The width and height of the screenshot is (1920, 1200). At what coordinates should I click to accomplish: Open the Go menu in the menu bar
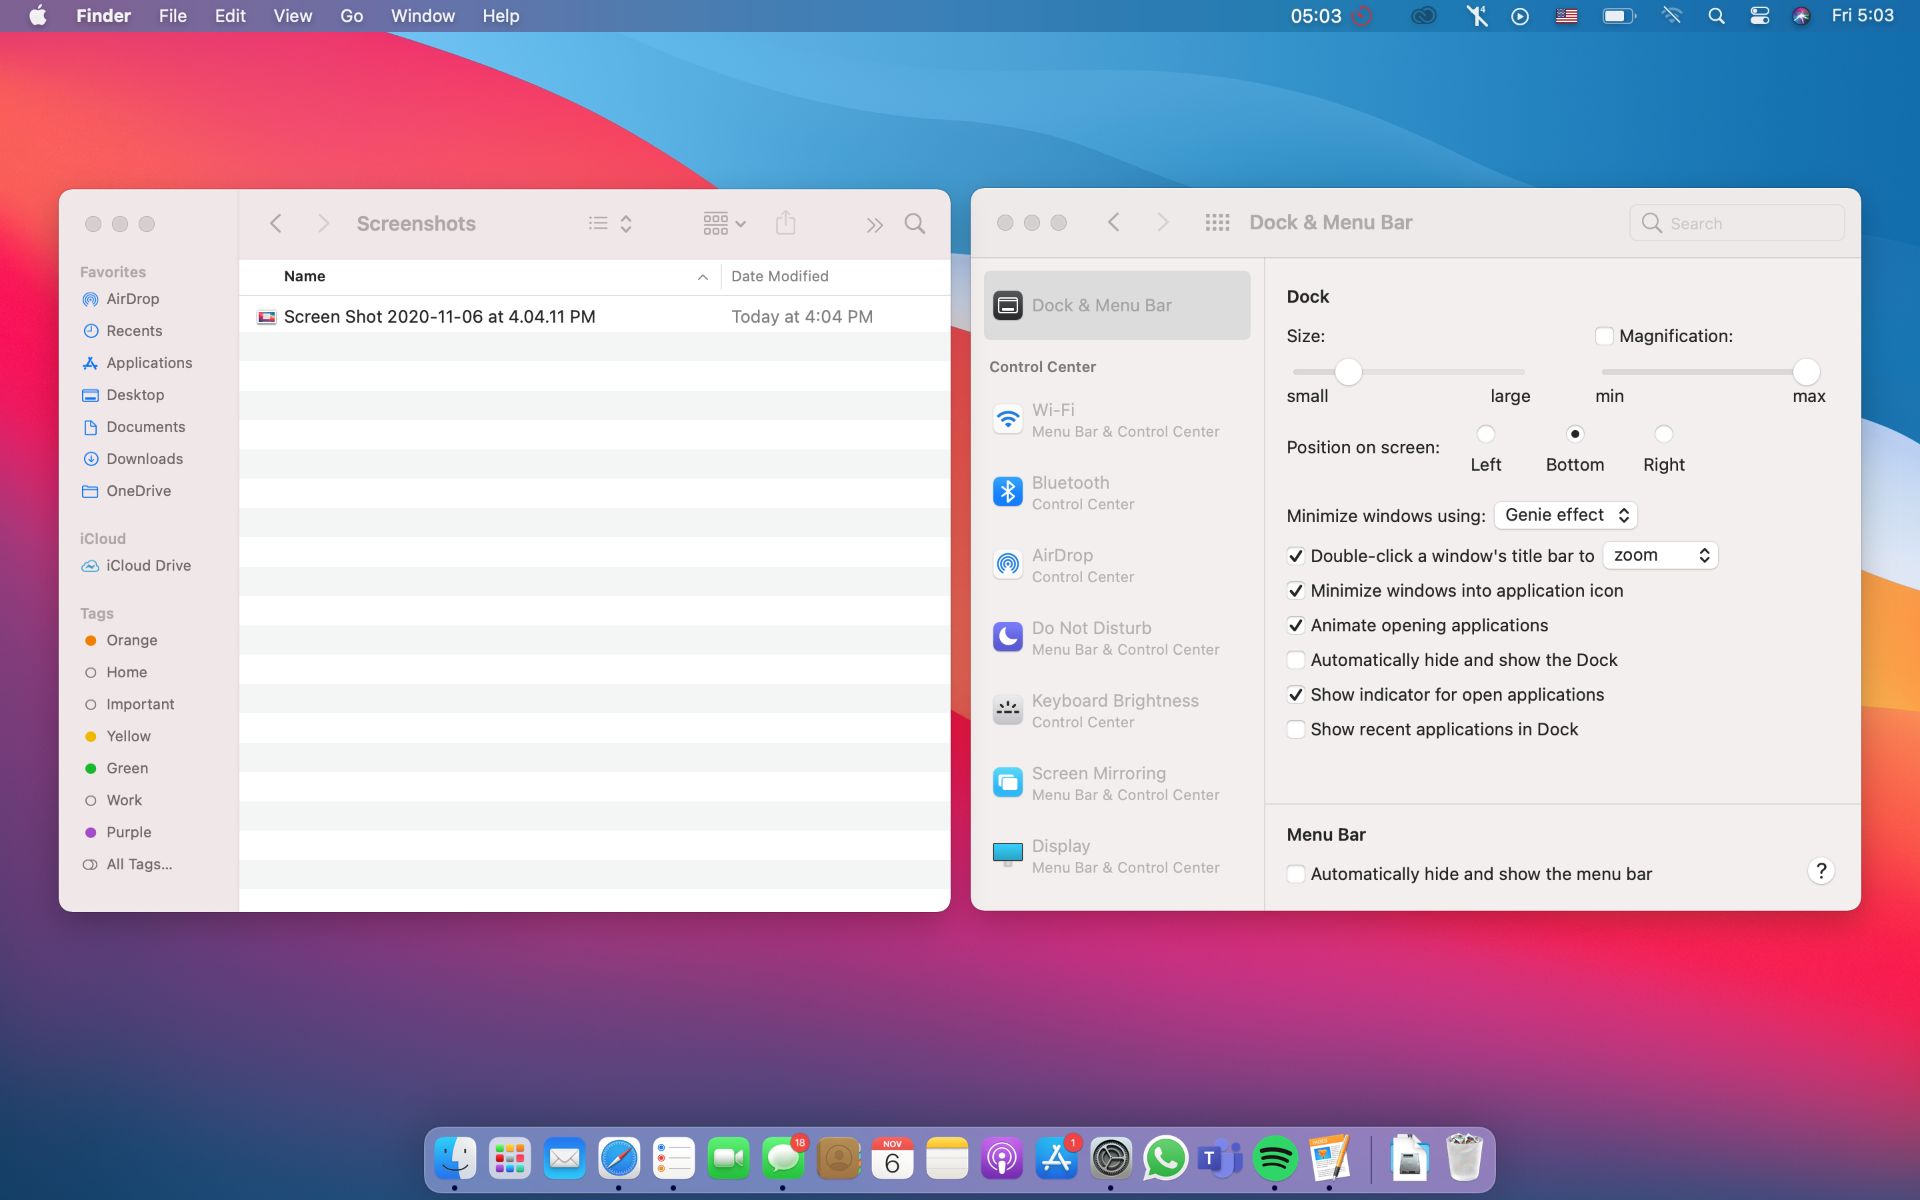350,15
